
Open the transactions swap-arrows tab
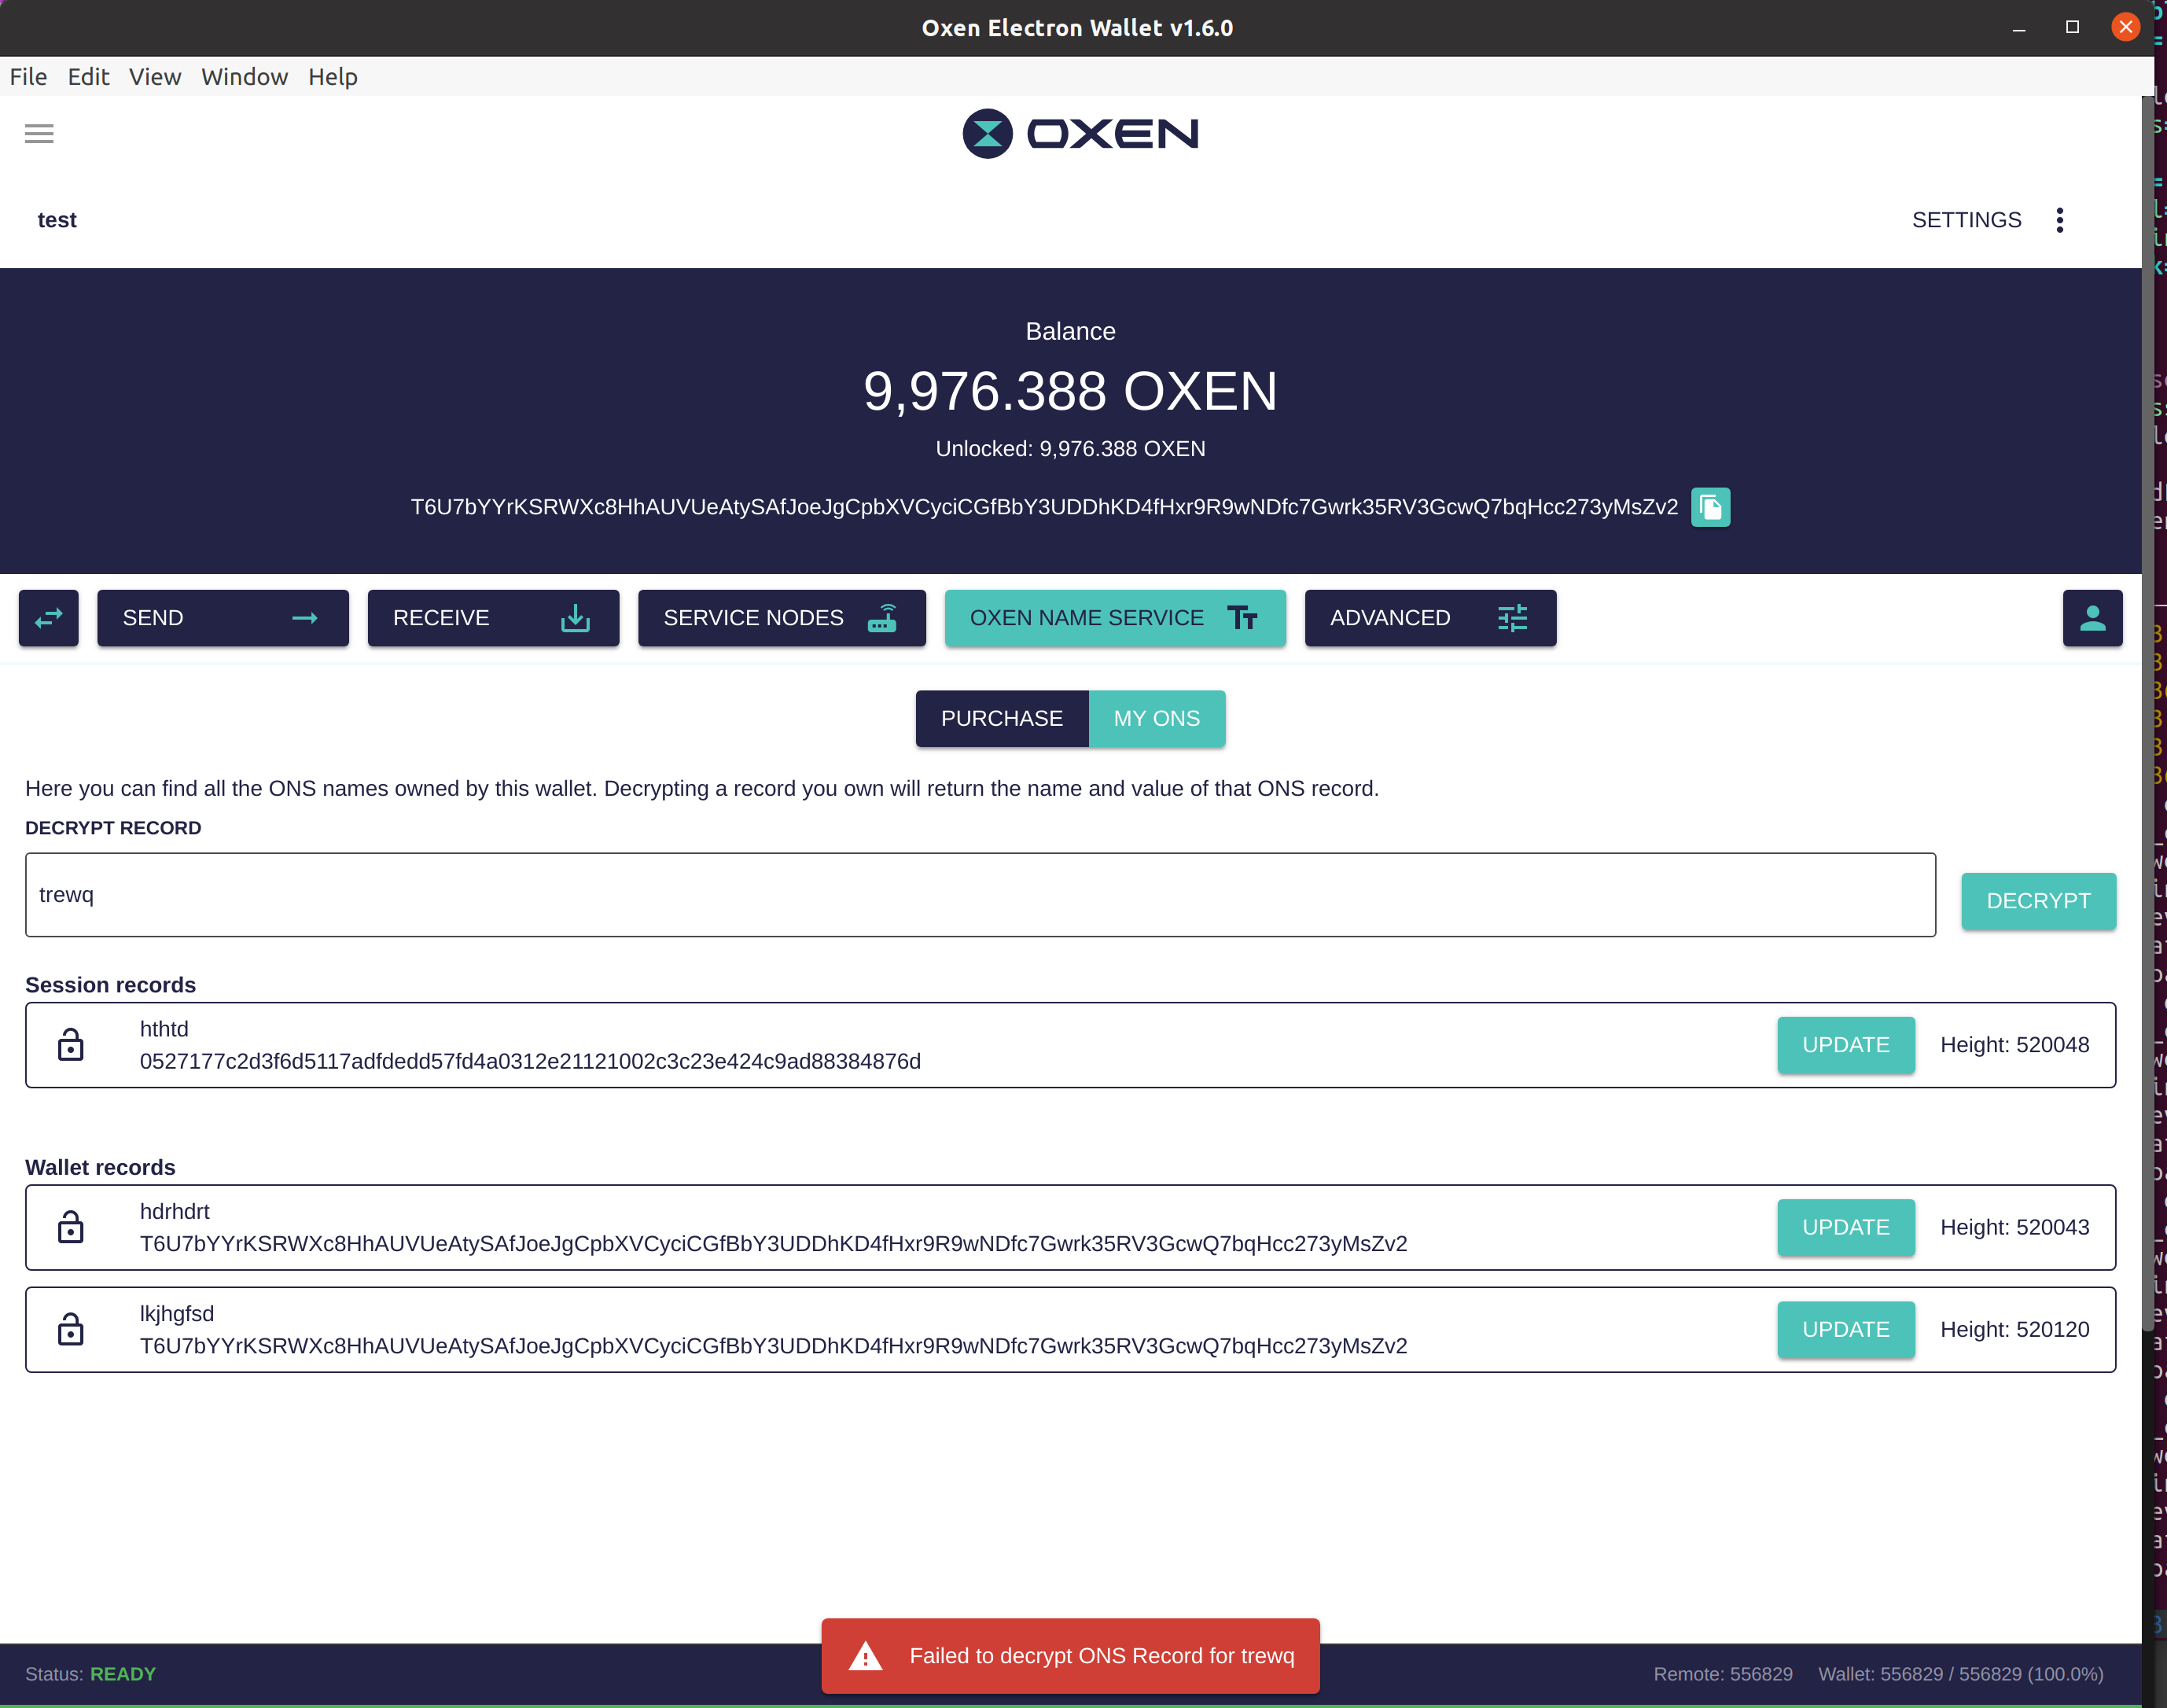click(48, 618)
